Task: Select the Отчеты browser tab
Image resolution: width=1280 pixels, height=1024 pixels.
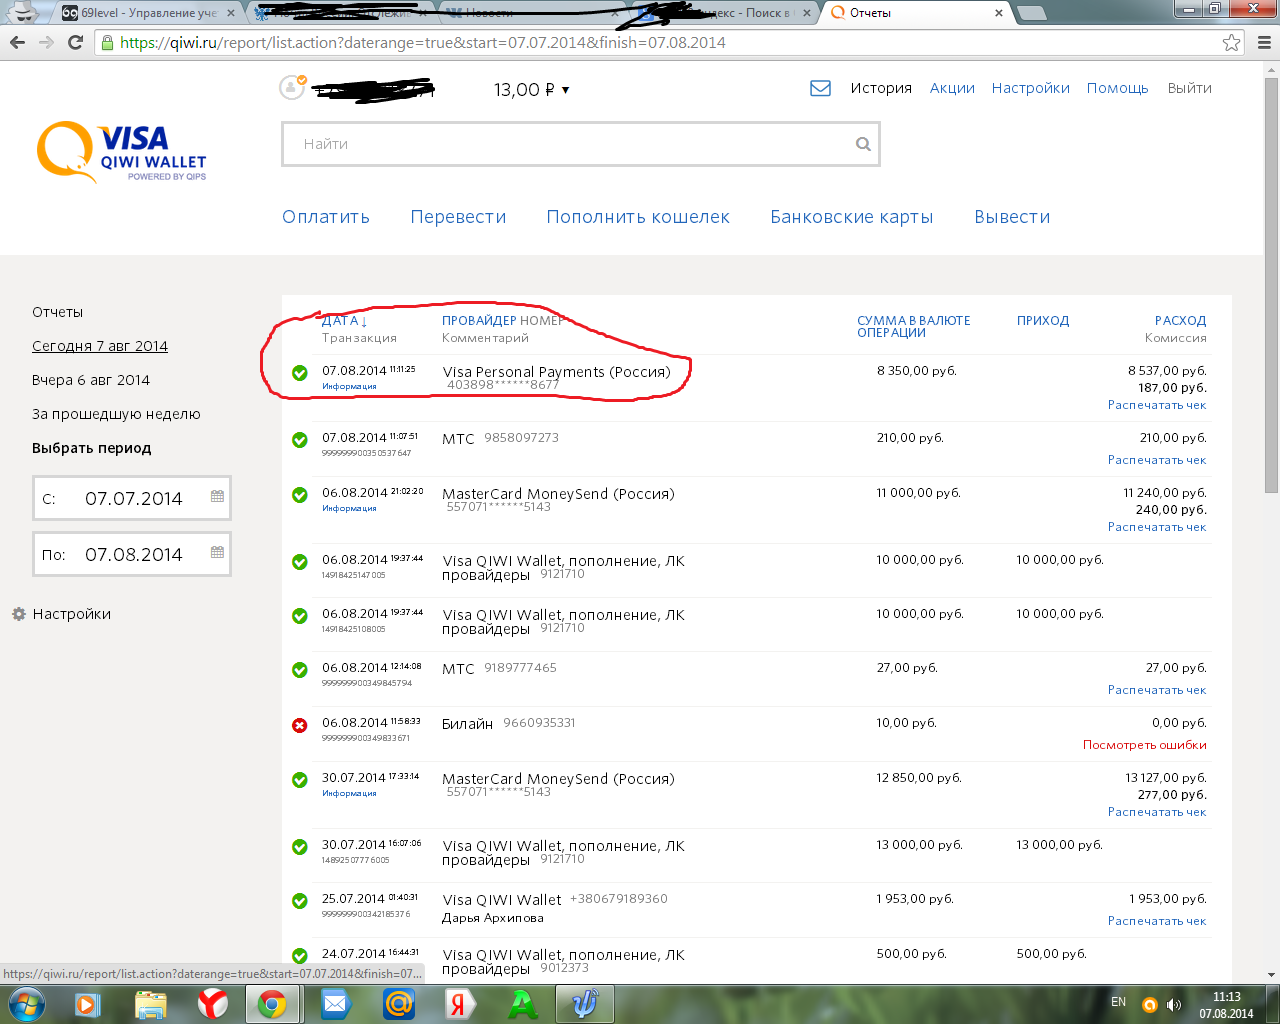Action: [917, 13]
